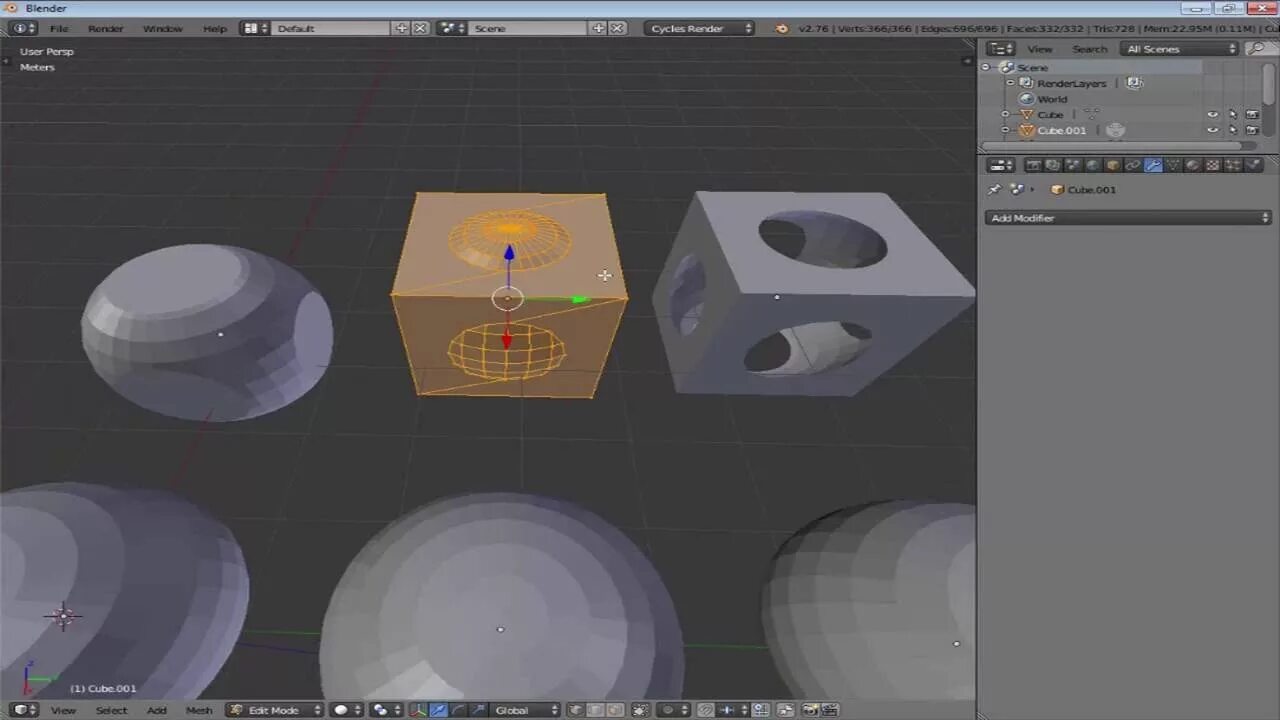Image resolution: width=1280 pixels, height=720 pixels.
Task: Open viewport shading sphere dropdown
Action: coord(347,710)
